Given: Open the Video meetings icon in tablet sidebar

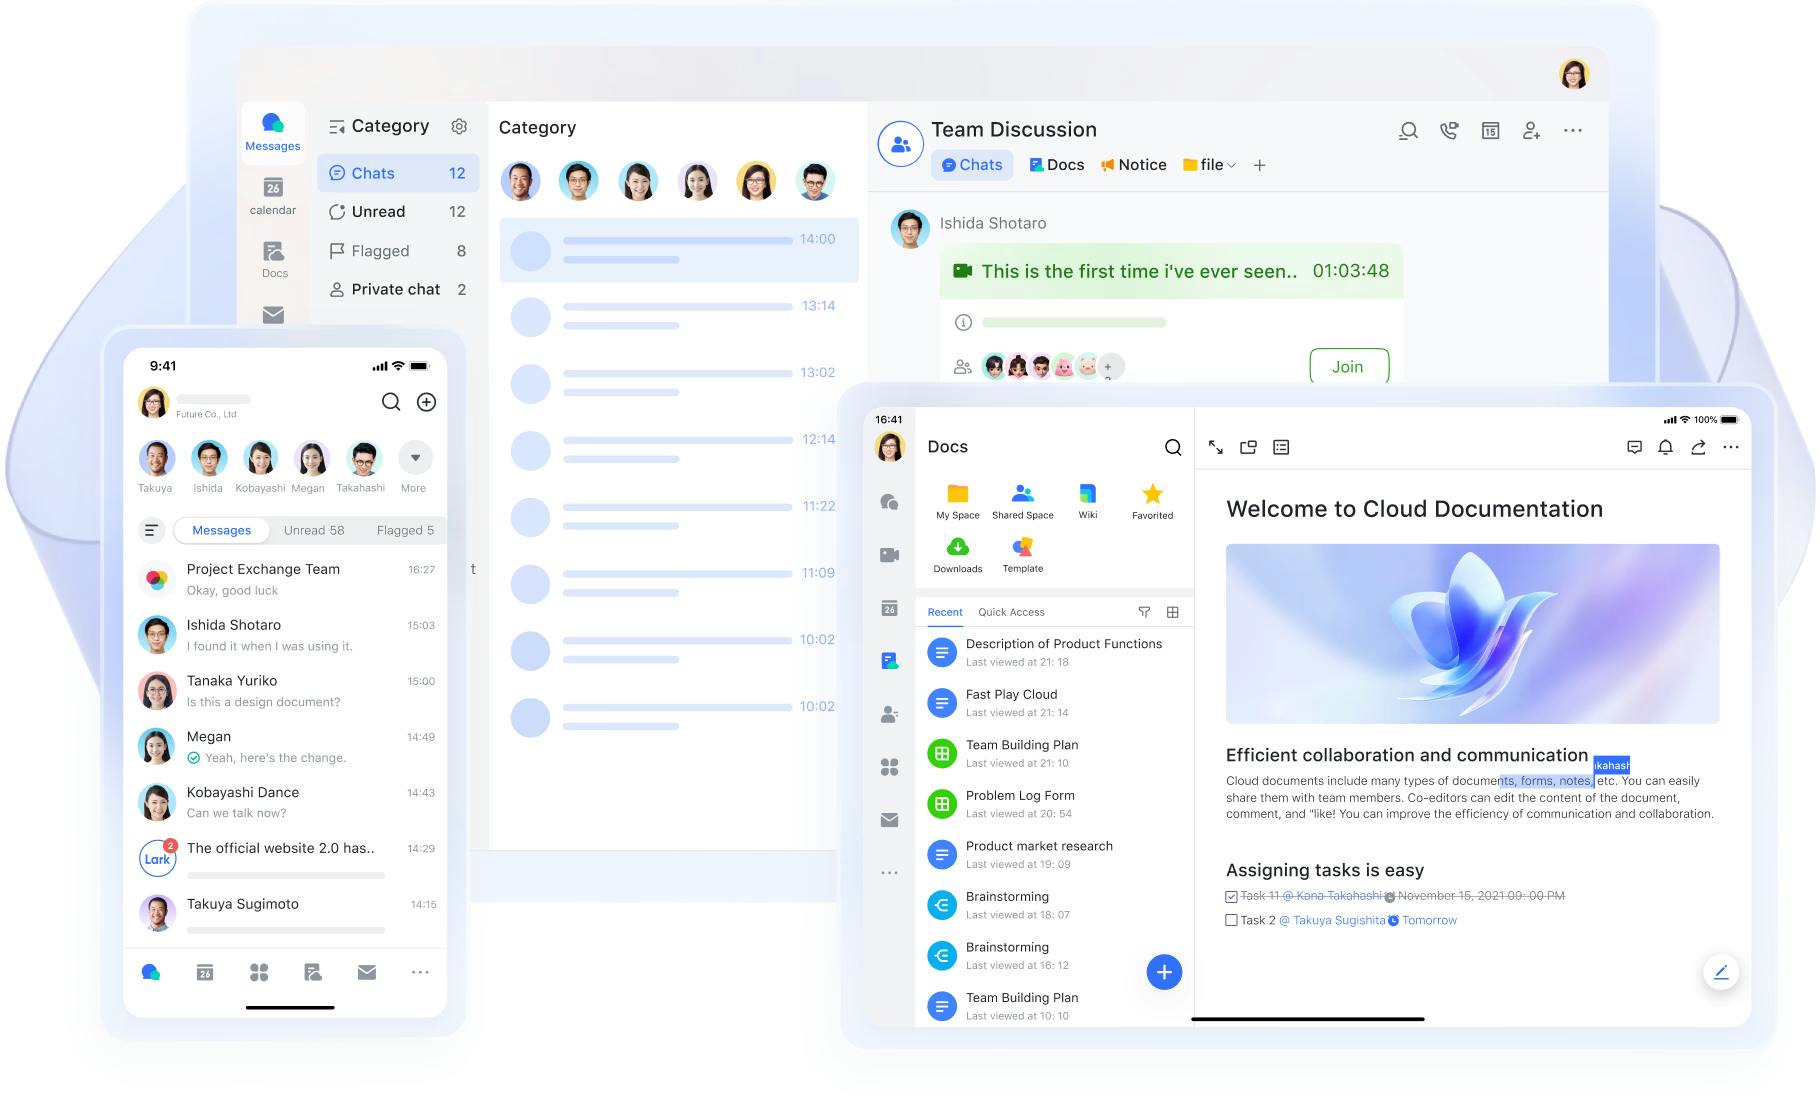Looking at the screenshot, I should (x=888, y=555).
